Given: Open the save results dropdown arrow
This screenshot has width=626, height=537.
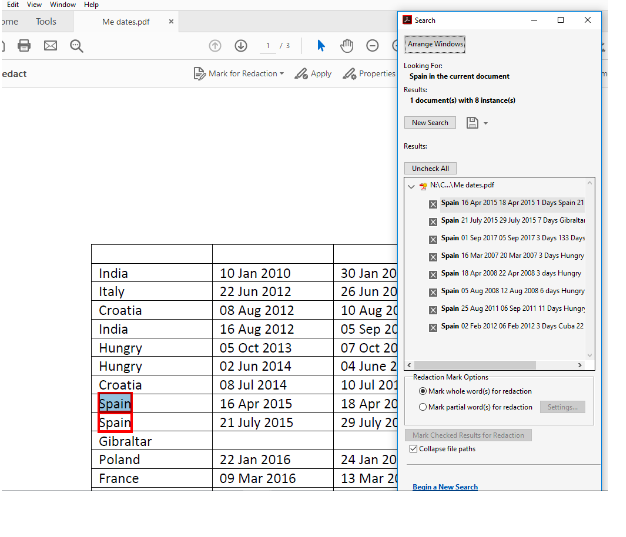Looking at the screenshot, I should 486,124.
